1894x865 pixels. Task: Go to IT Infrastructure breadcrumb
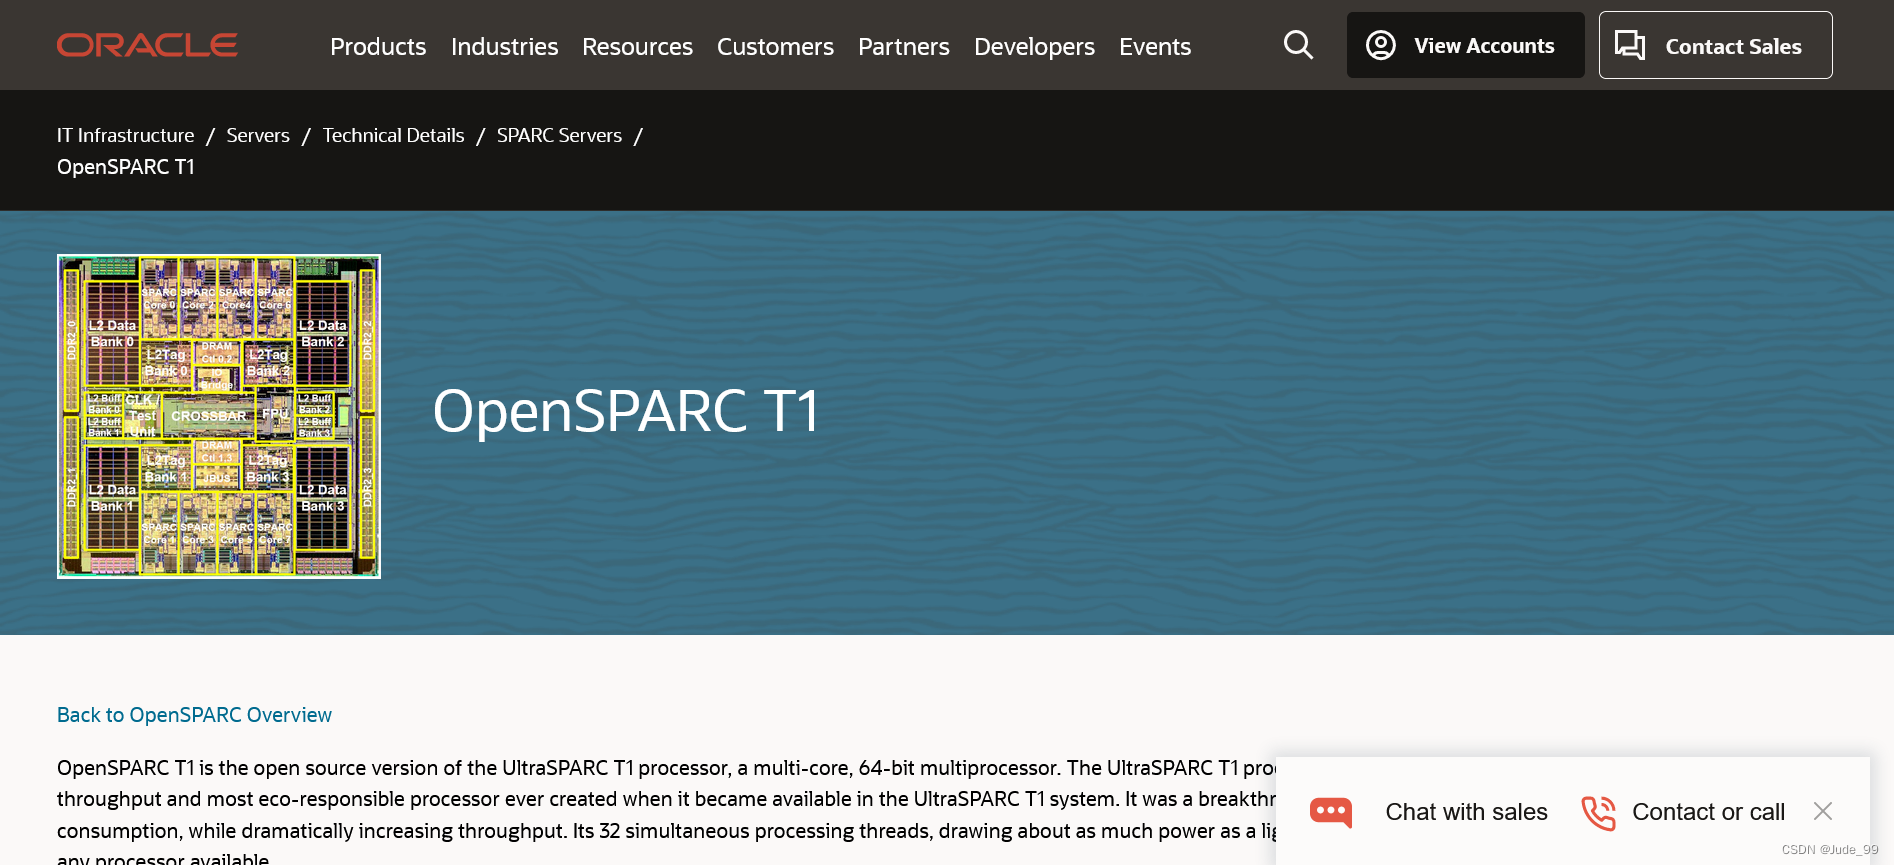[x=126, y=135]
